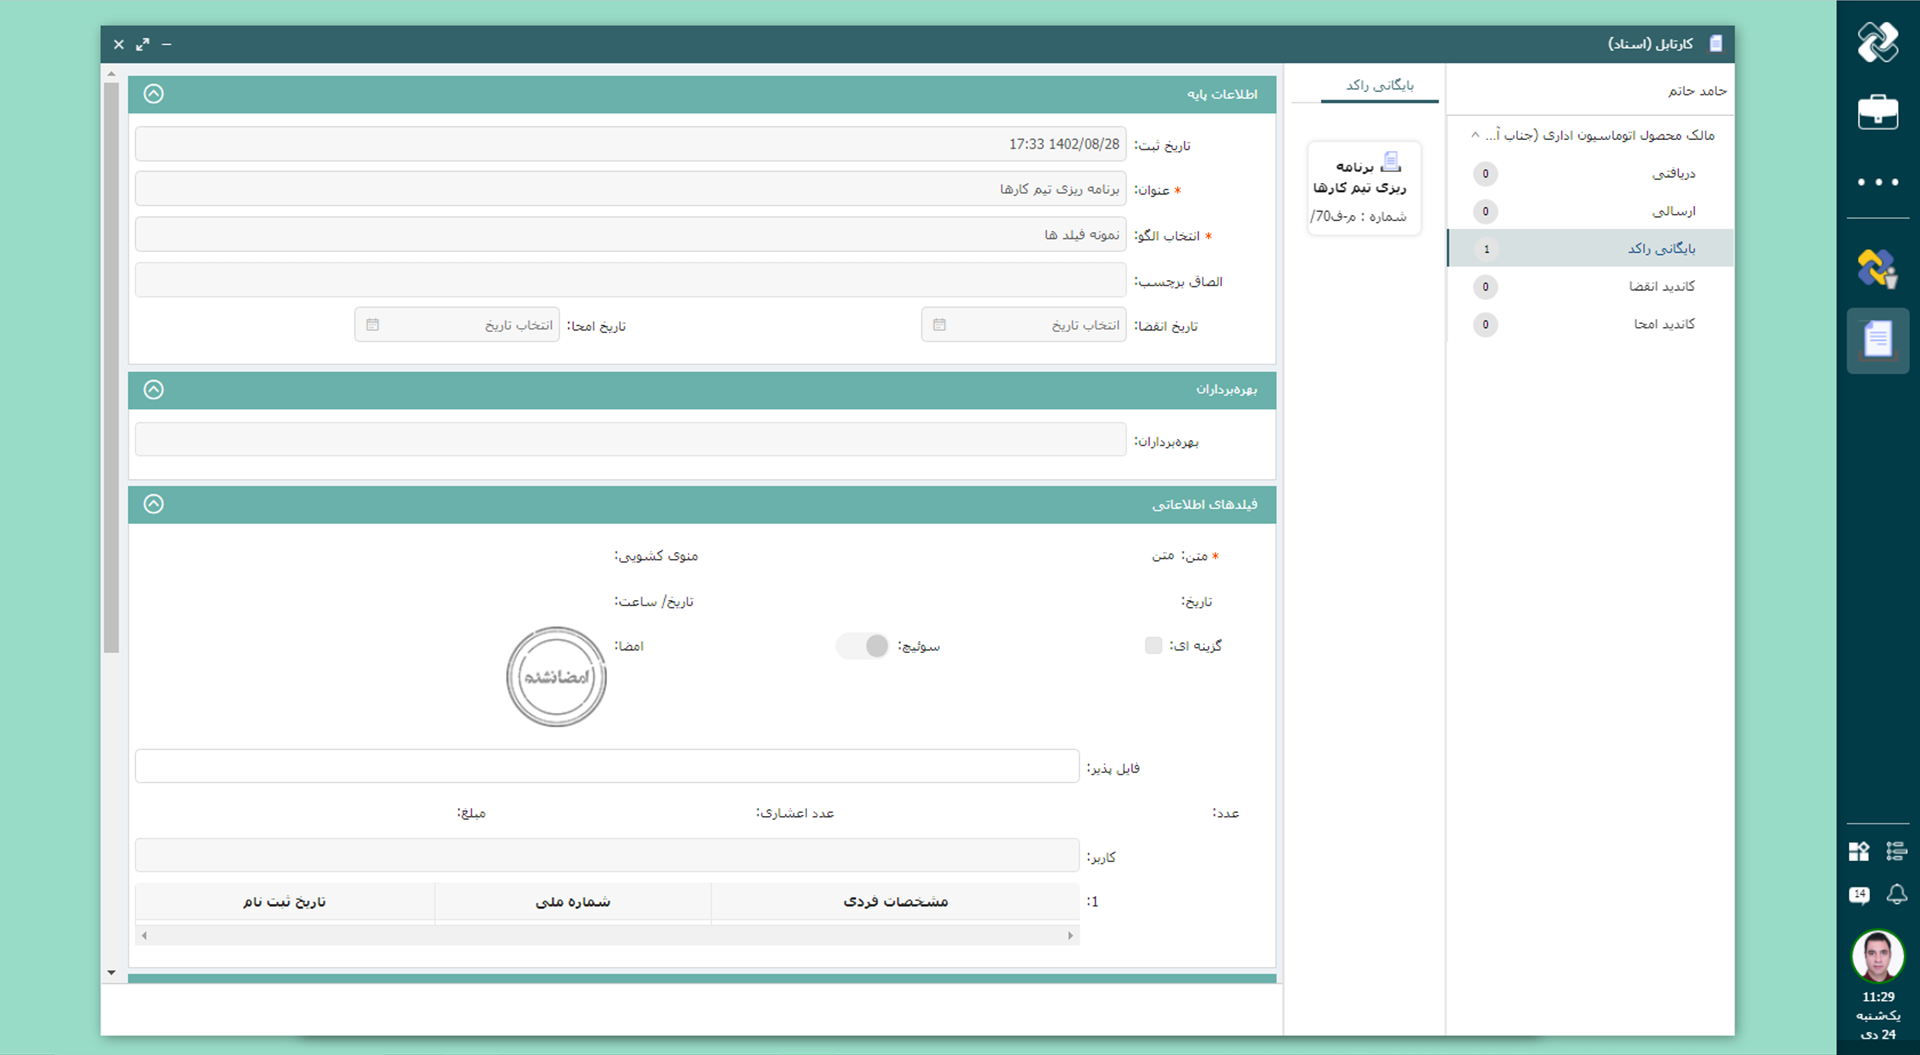Select the بایگانی راکد tab
The width and height of the screenshot is (1920, 1055).
[1379, 86]
